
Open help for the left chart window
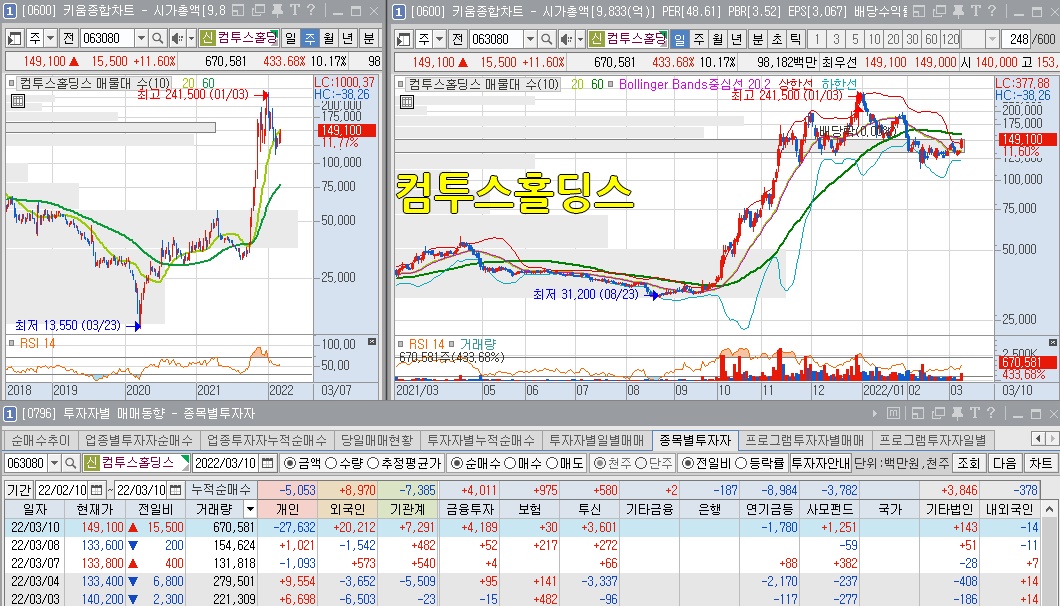310,10
